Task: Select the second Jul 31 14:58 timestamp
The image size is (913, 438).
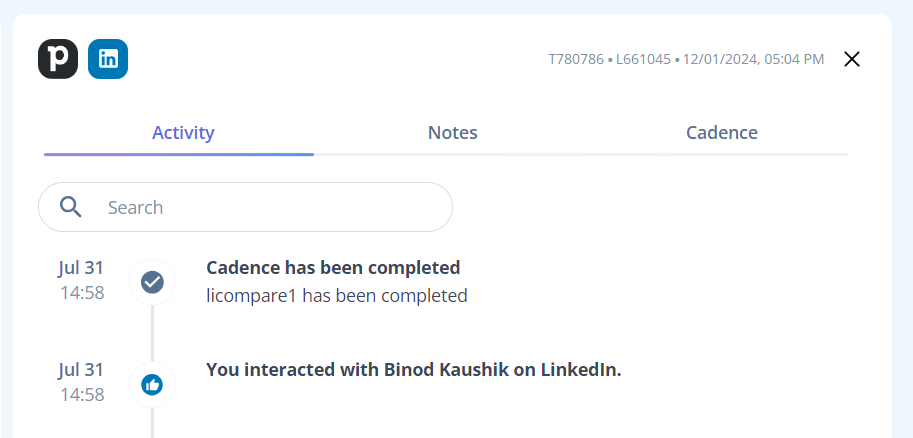Action: click(x=82, y=382)
